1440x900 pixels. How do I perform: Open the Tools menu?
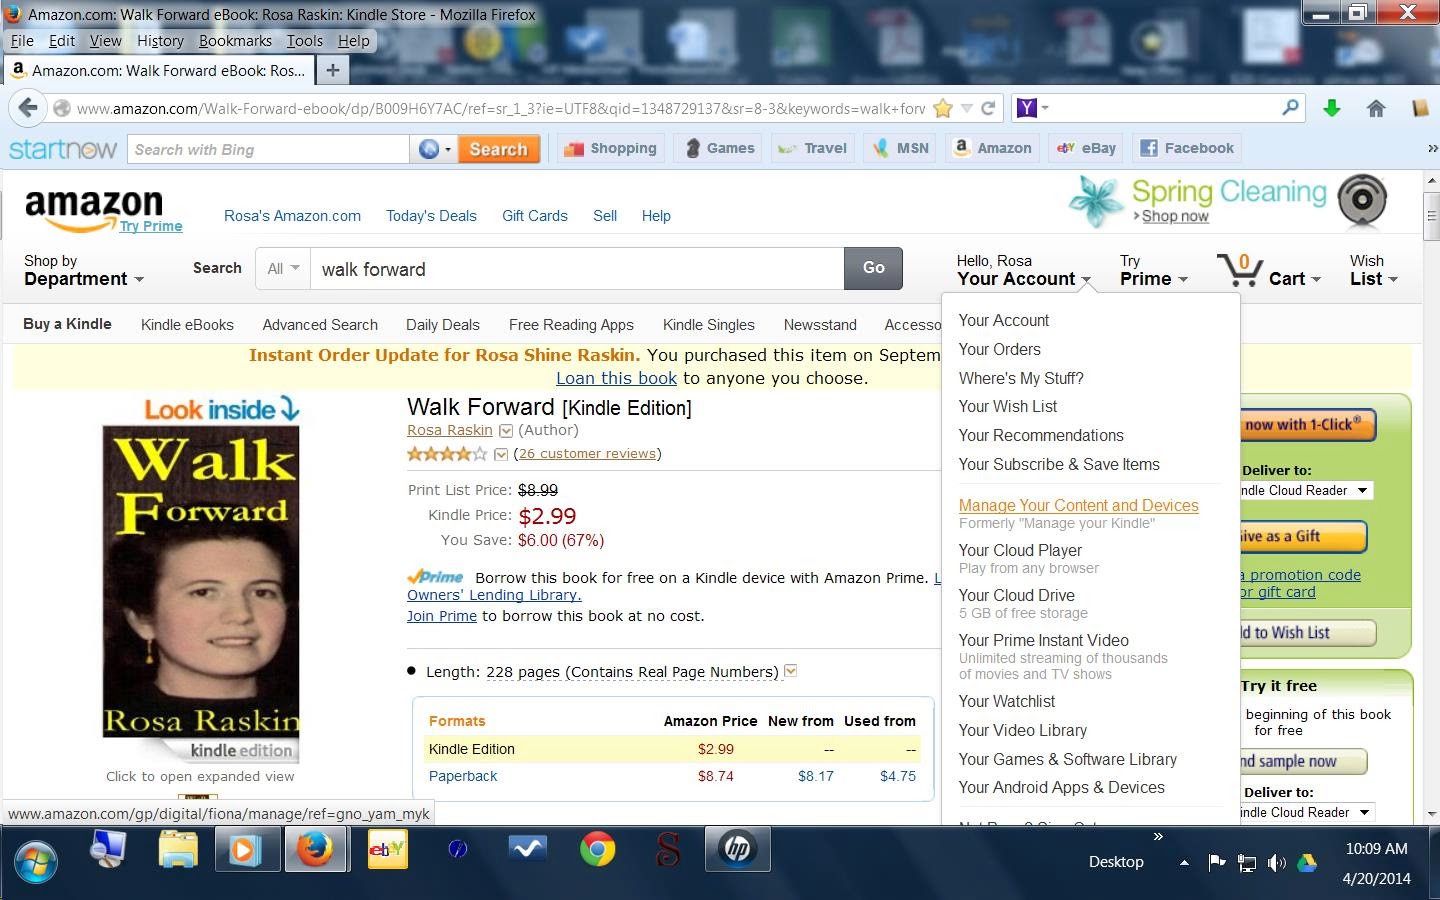point(304,41)
